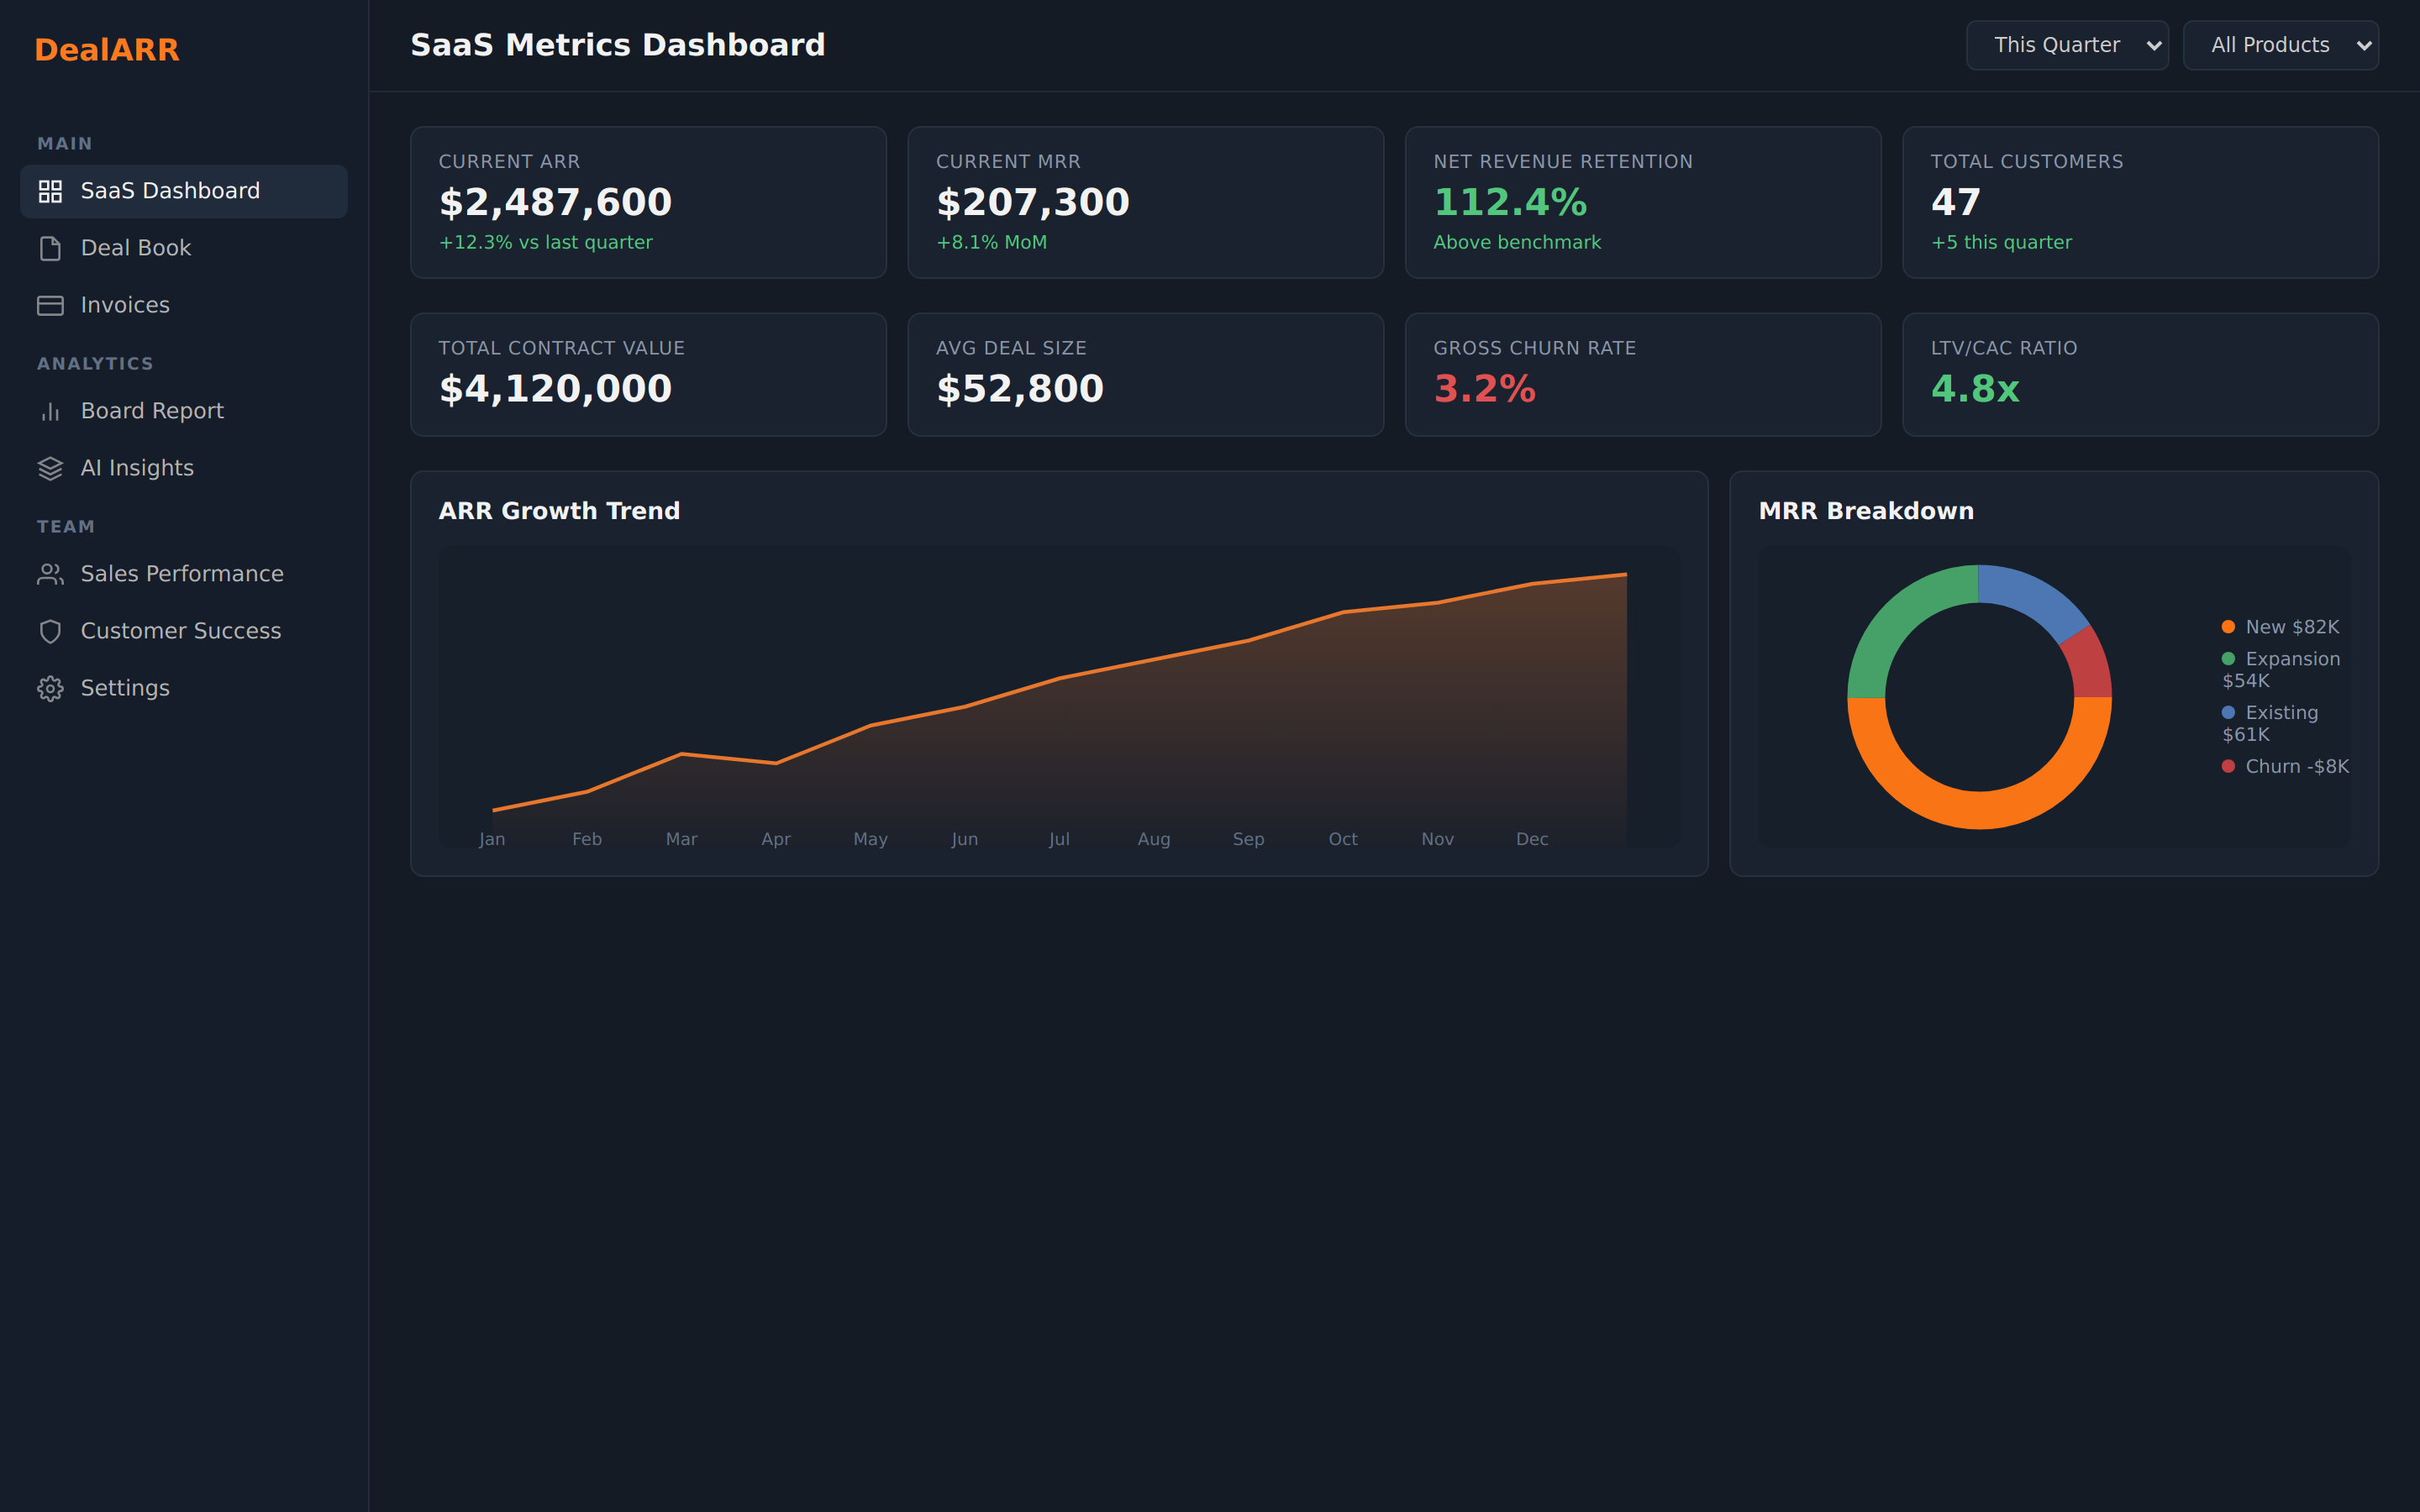Click the Gross Churn Rate card
The image size is (2420, 1512).
[x=1642, y=374]
